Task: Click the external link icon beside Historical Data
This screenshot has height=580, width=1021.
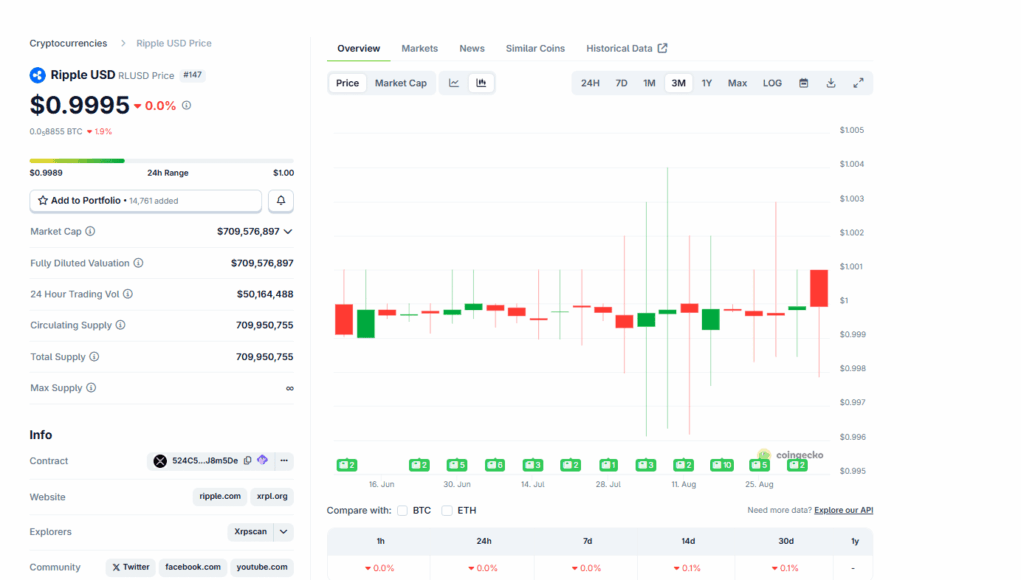Action: [x=662, y=48]
